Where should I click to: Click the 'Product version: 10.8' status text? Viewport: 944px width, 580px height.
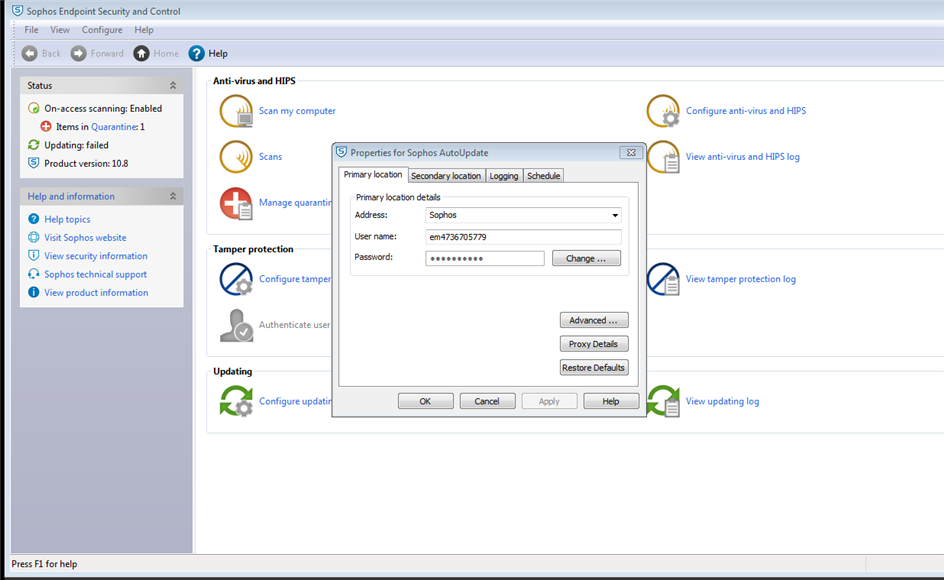[x=86, y=163]
